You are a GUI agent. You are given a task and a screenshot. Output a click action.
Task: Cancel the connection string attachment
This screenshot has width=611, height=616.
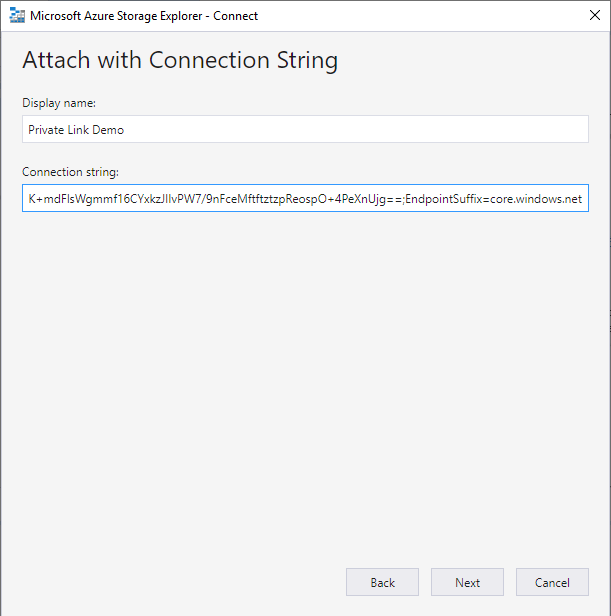point(552,582)
